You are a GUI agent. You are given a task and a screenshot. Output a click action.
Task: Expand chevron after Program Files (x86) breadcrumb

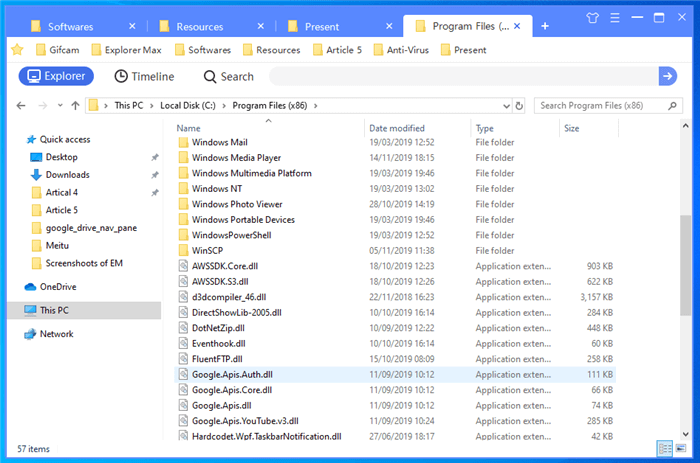[316, 106]
